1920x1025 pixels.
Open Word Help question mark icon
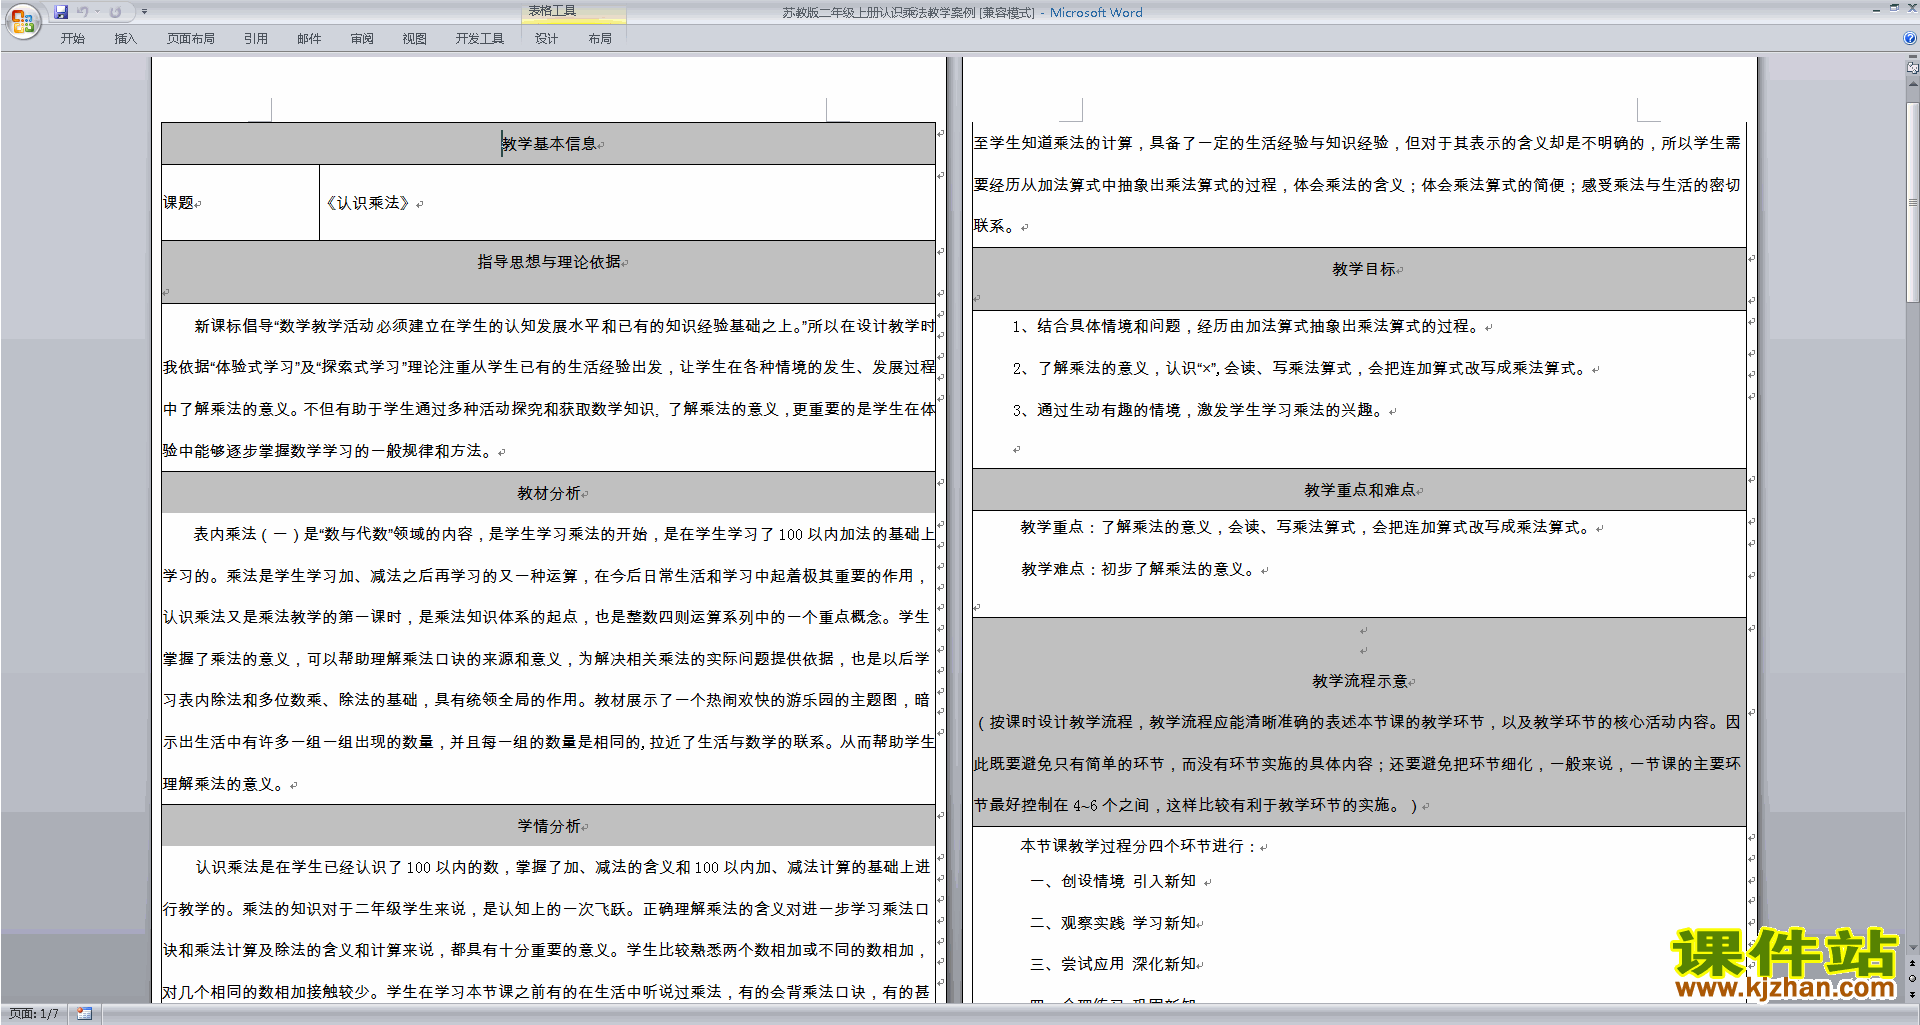tap(1910, 38)
